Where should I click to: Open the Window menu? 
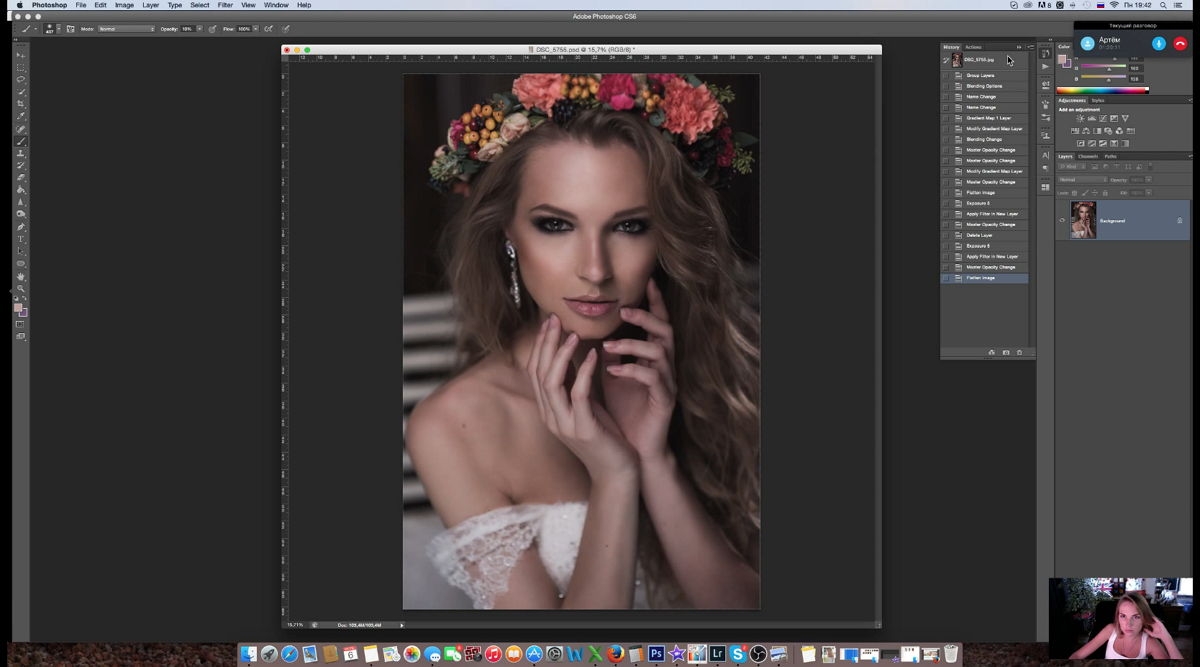276,5
